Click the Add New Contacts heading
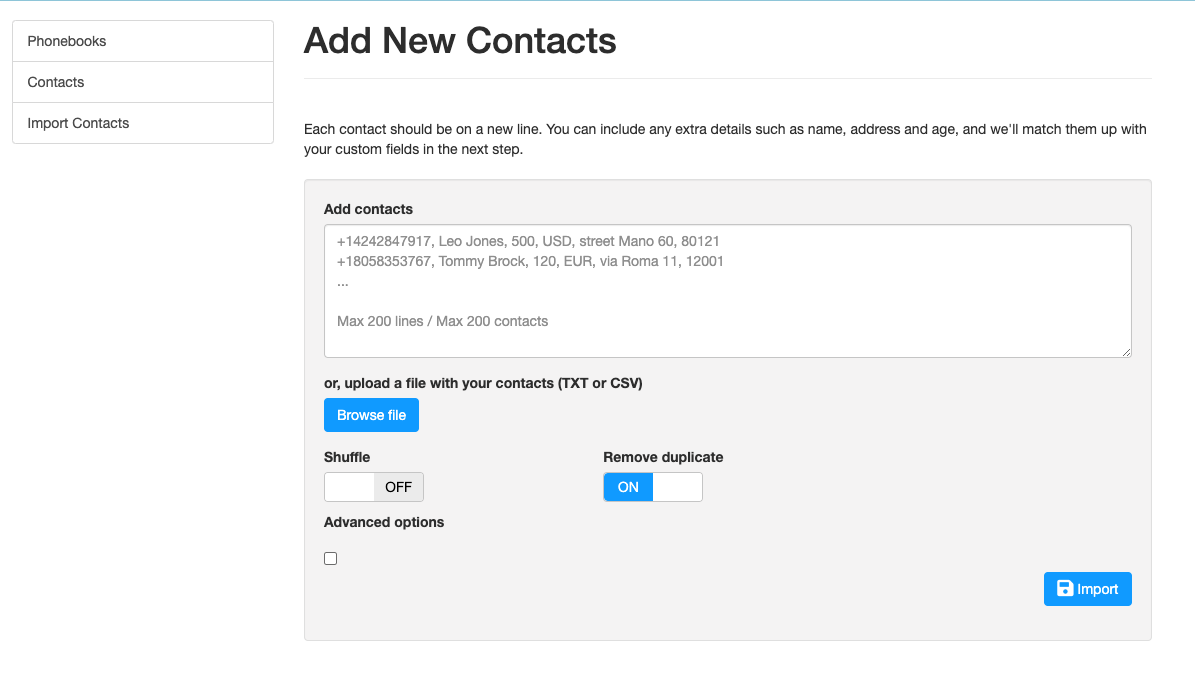The width and height of the screenshot is (1195, 689). 460,40
